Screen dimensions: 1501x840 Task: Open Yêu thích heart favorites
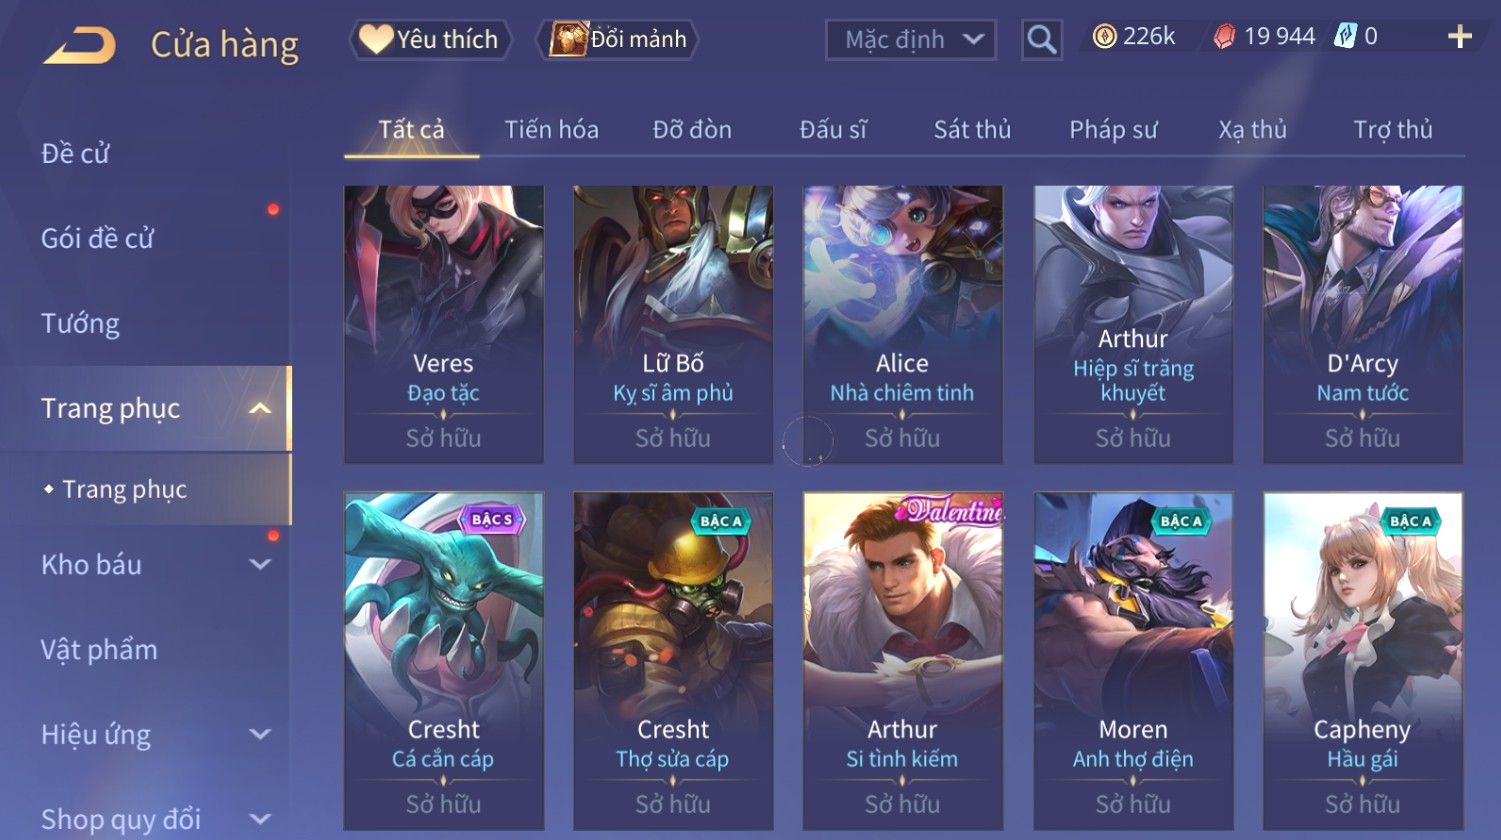coord(430,39)
